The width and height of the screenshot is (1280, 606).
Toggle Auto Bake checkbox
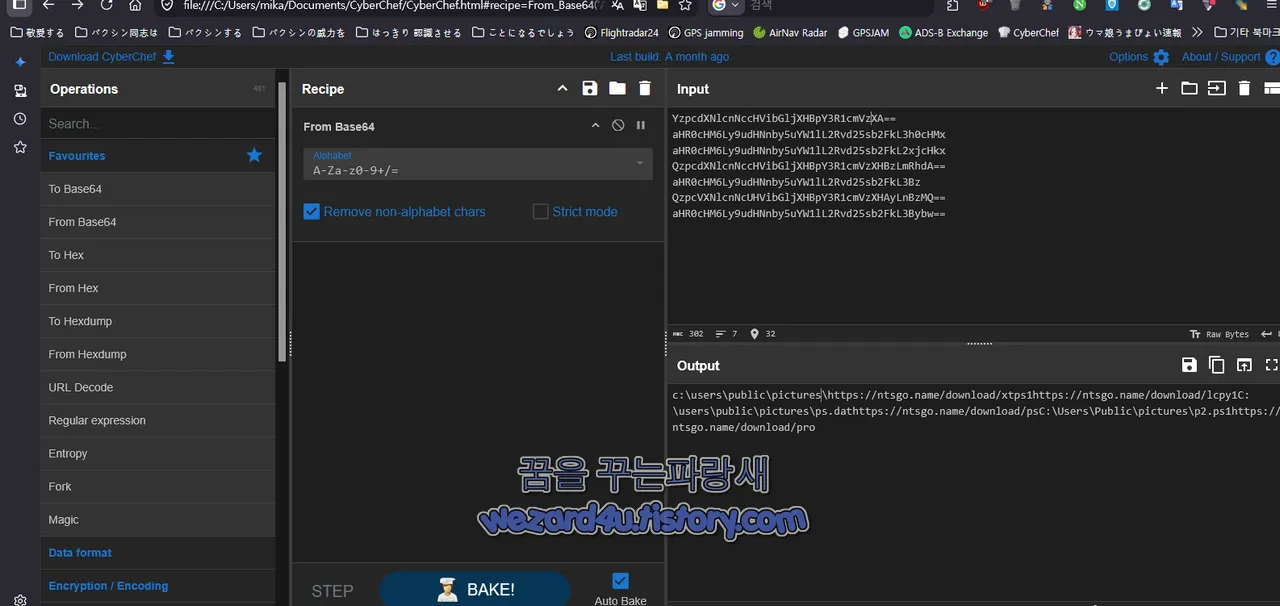tap(620, 581)
